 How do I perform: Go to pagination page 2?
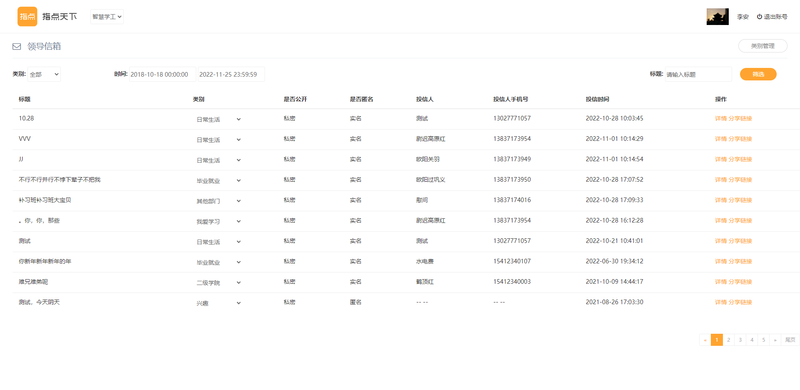(729, 339)
